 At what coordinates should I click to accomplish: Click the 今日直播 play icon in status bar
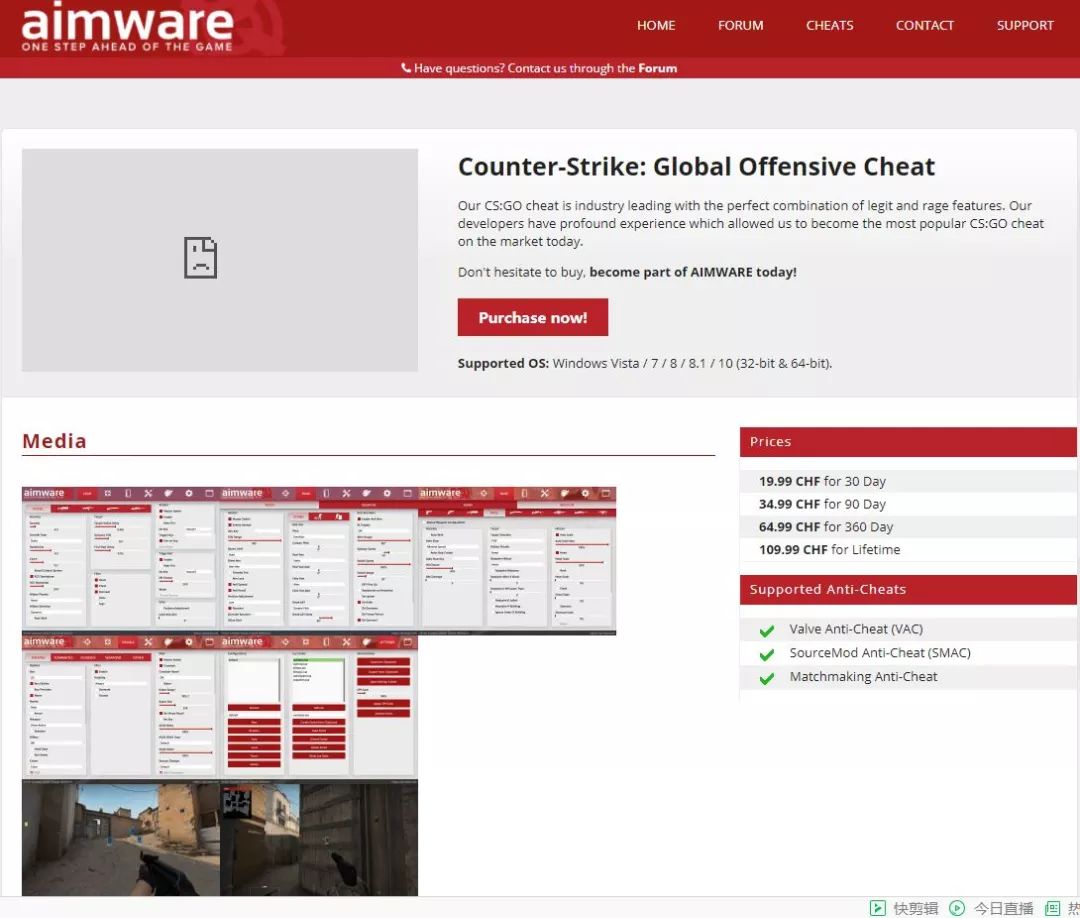point(957,908)
